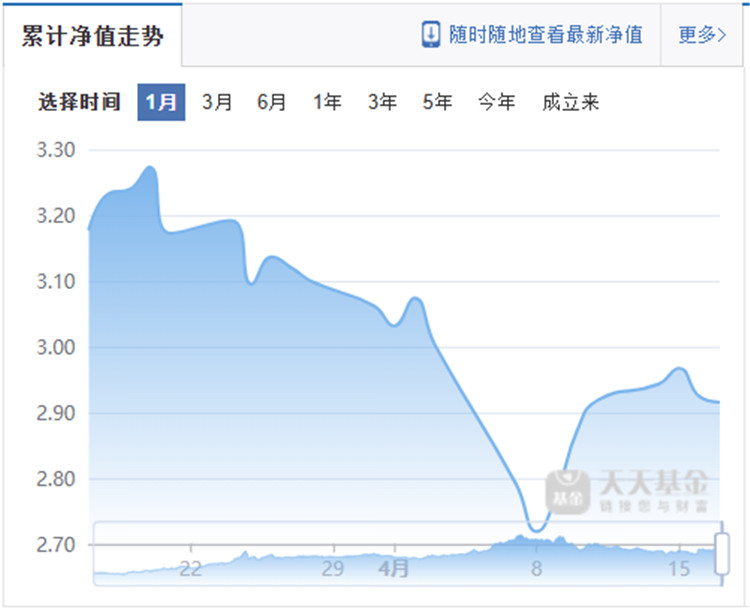750x615 pixels.
Task: Open the 随时随地查看最新净值 link
Action: coord(545,34)
